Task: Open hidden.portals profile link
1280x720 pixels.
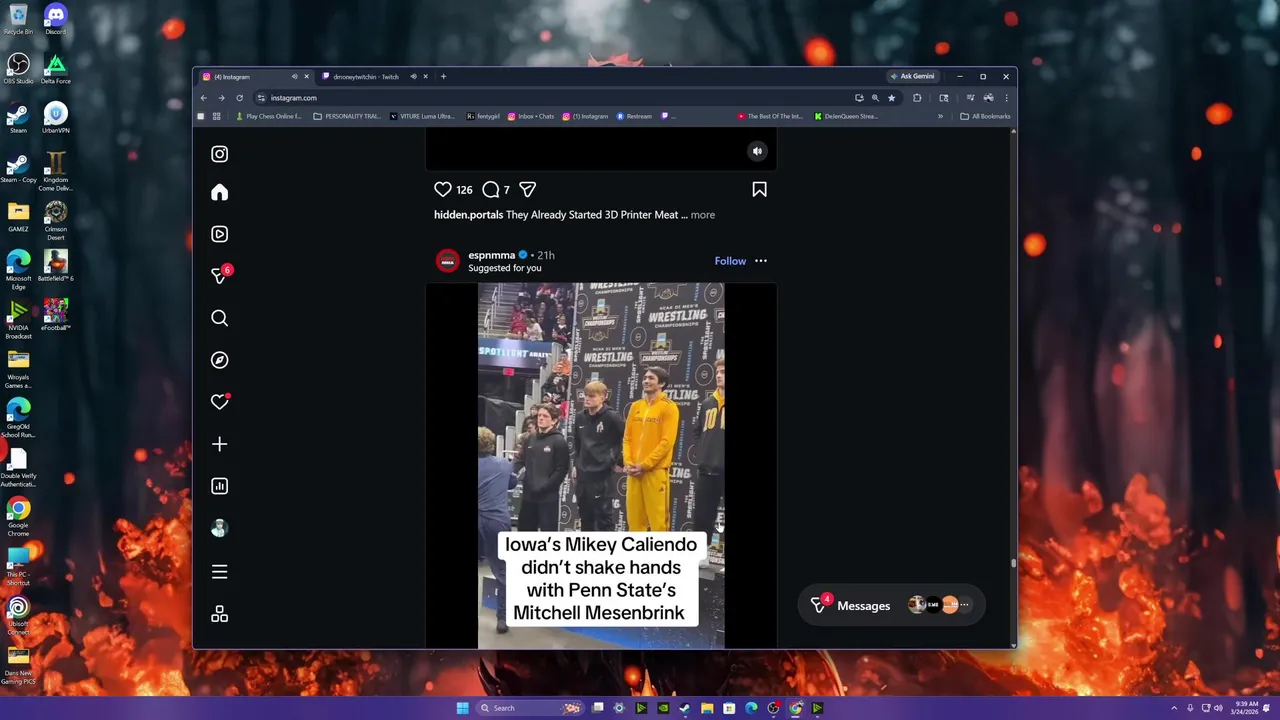Action: pos(468,214)
